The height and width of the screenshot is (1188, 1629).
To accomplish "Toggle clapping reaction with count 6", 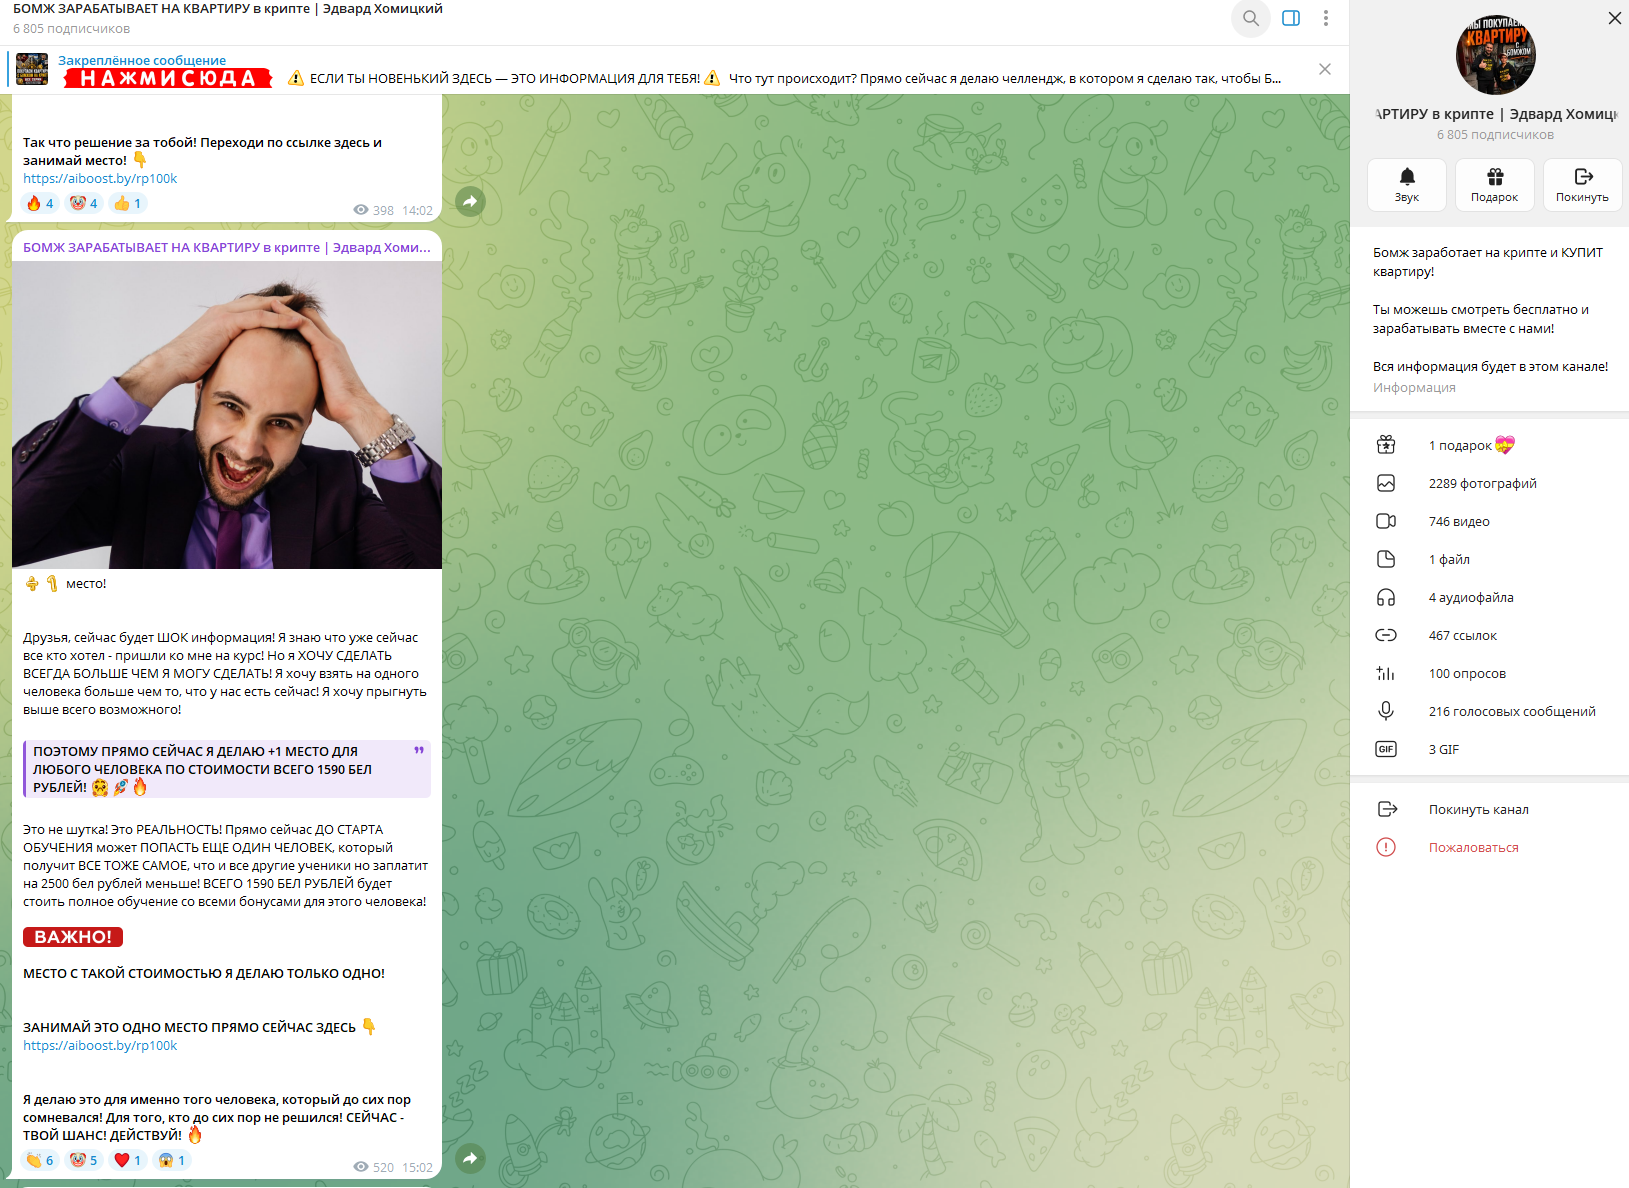I will click(40, 1160).
